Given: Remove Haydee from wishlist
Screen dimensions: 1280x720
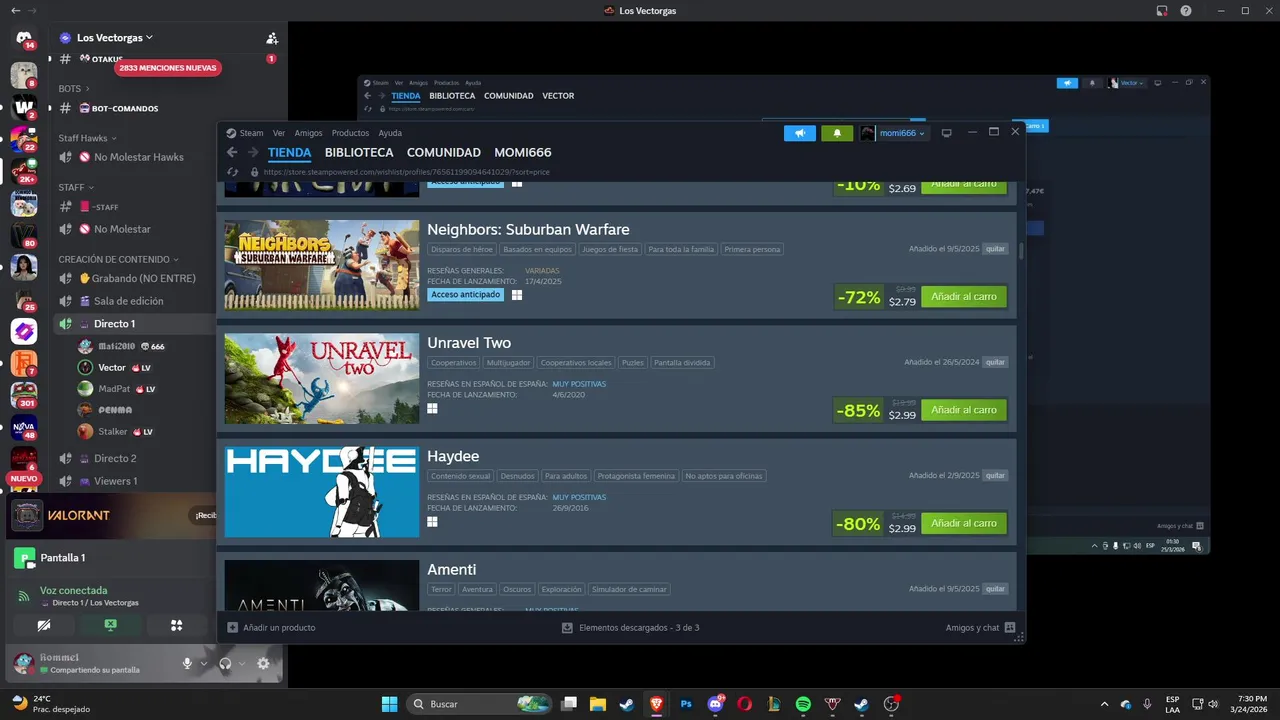Looking at the screenshot, I should click(x=995, y=476).
